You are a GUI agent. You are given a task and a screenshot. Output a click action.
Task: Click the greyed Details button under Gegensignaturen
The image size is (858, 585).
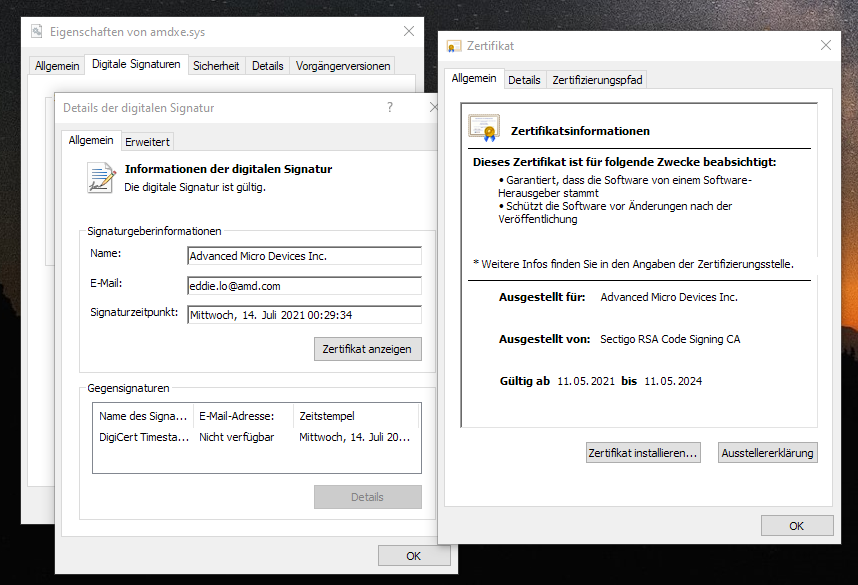click(x=367, y=497)
